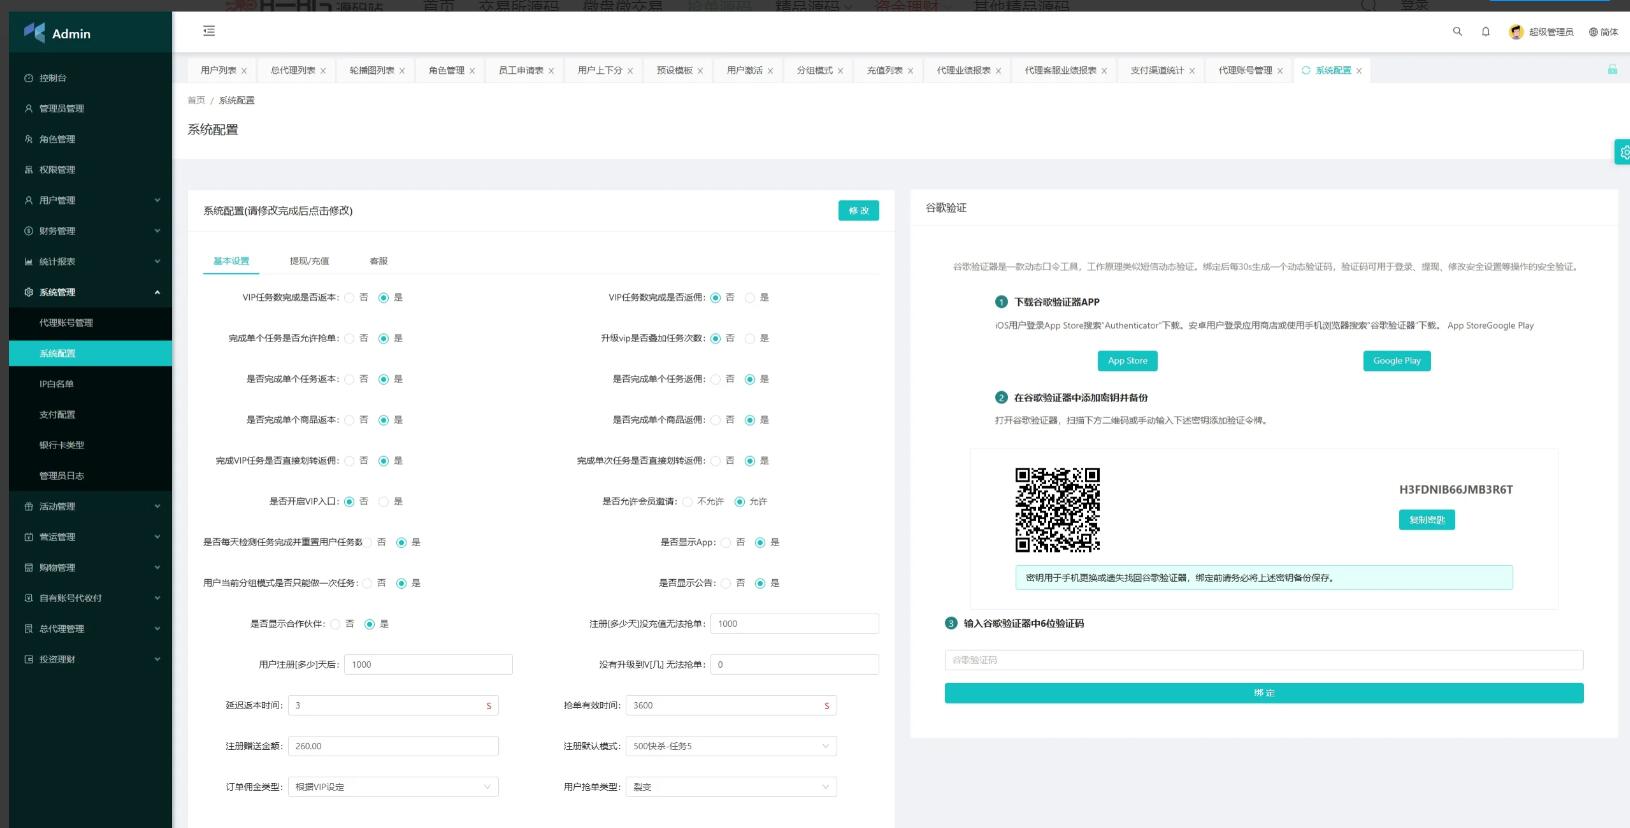
Task: Expand 财务管理 in the sidebar
Action: [90, 231]
